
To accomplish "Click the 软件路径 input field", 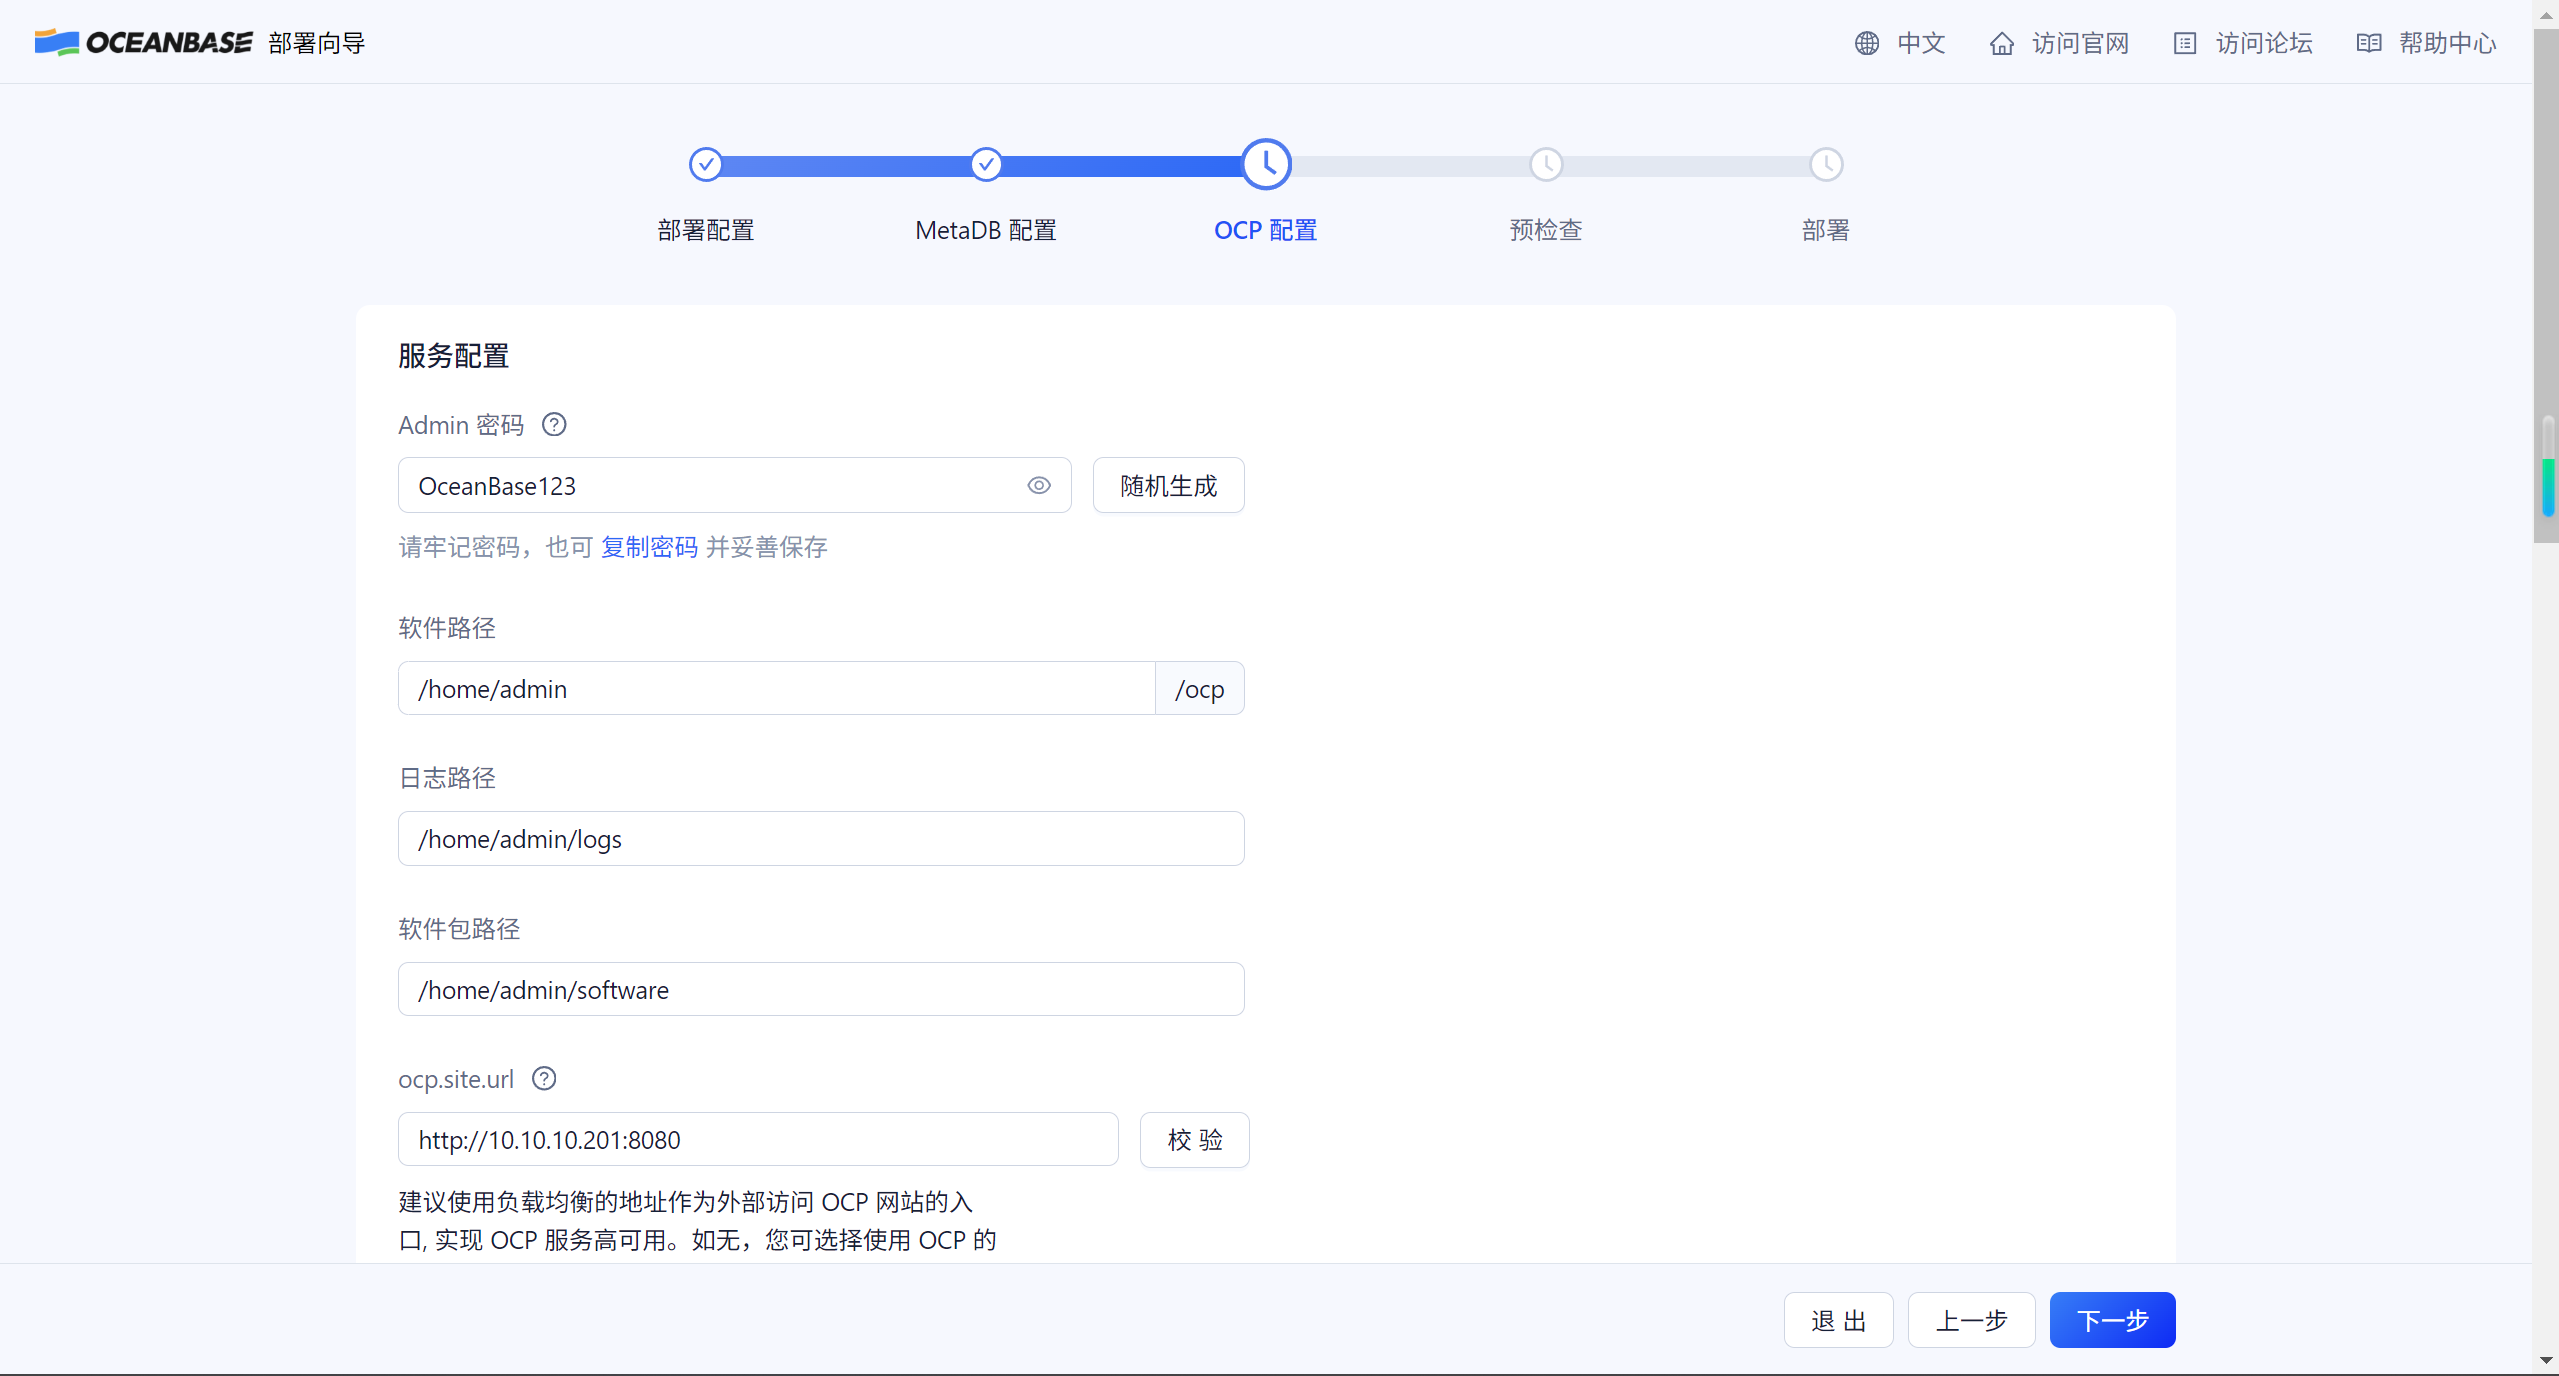I will 776,689.
